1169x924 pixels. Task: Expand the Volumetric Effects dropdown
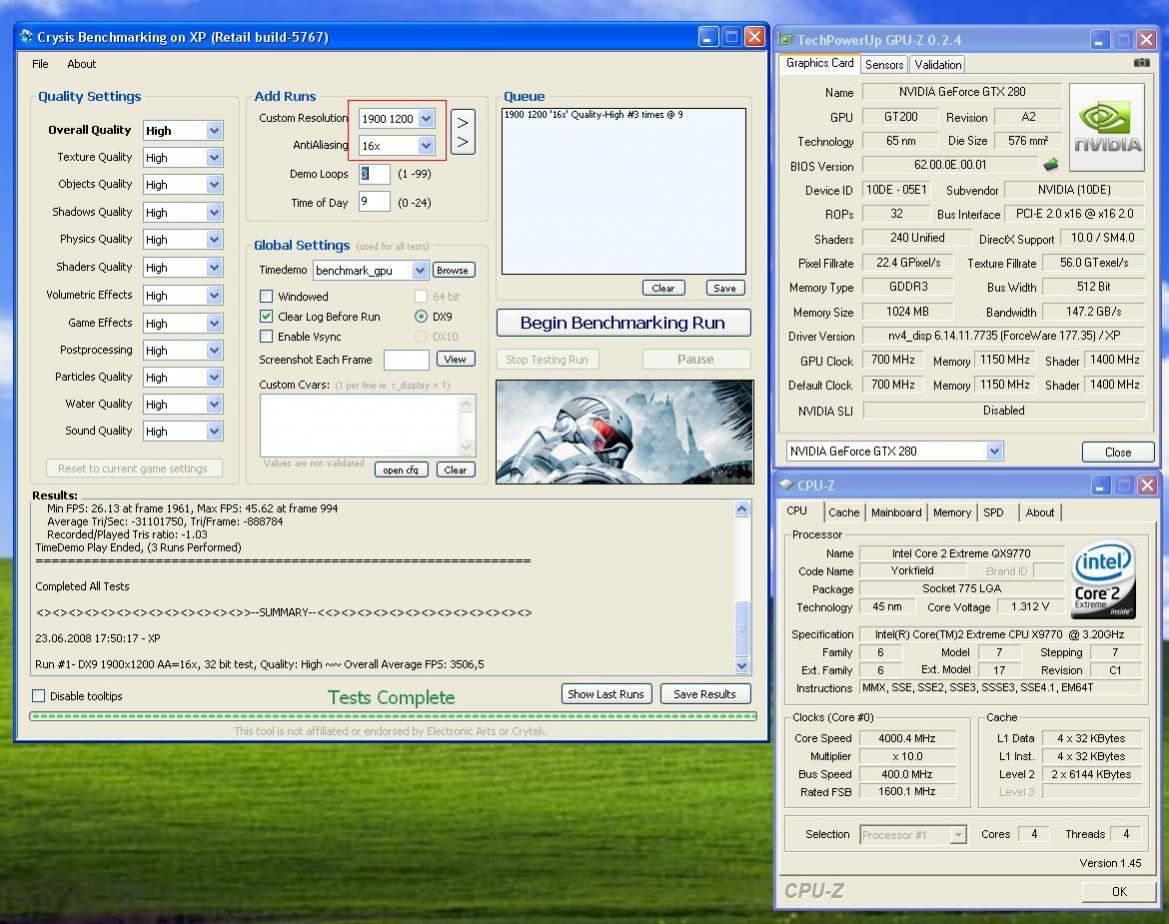tap(214, 295)
